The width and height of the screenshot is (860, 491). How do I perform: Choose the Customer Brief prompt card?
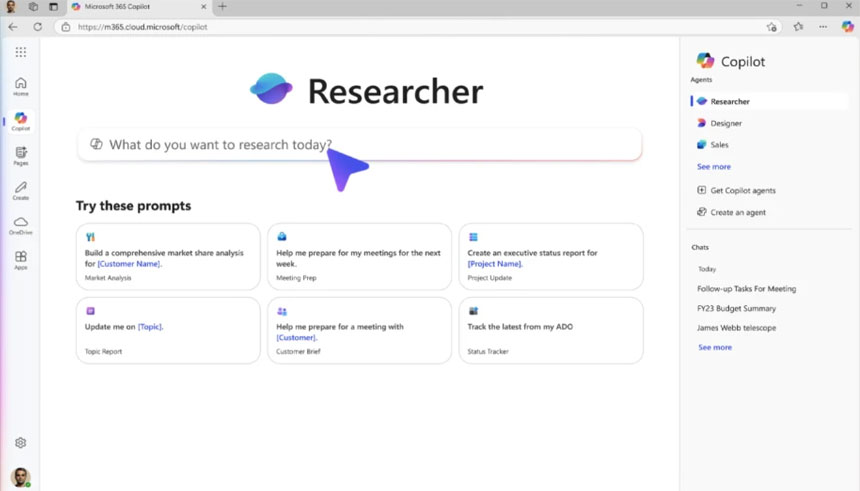point(359,330)
